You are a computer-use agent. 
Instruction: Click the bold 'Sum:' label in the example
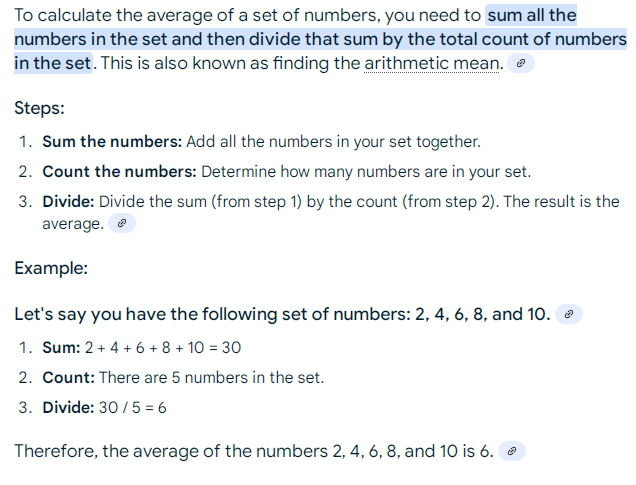coord(62,348)
